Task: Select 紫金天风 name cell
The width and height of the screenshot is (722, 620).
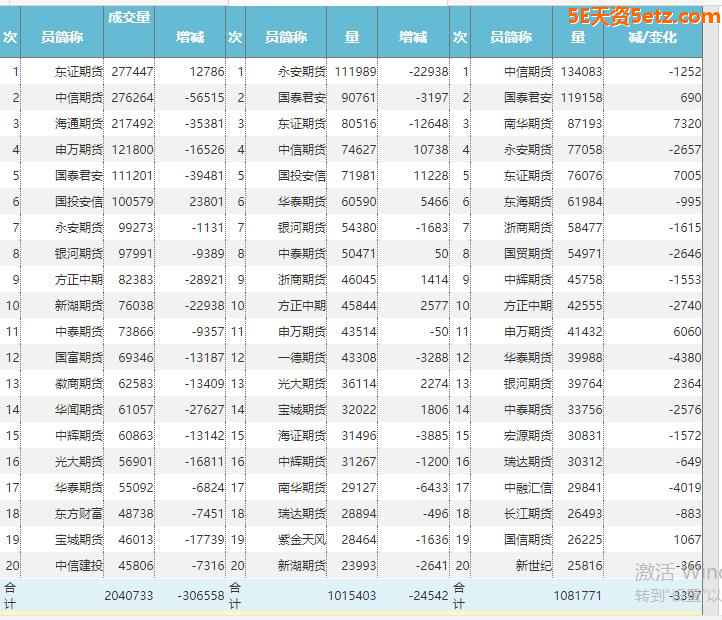Action: (302, 539)
